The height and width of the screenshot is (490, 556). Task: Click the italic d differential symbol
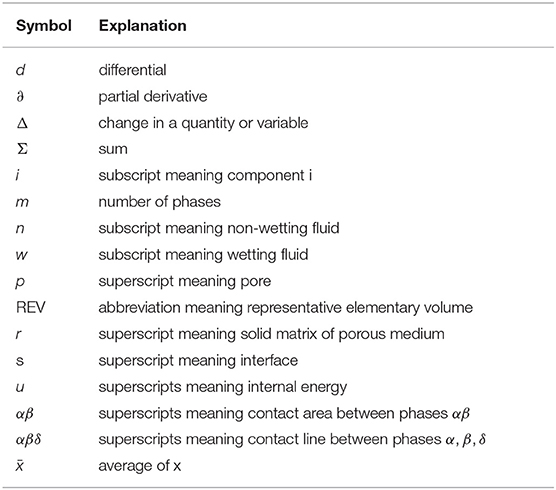(x=21, y=70)
